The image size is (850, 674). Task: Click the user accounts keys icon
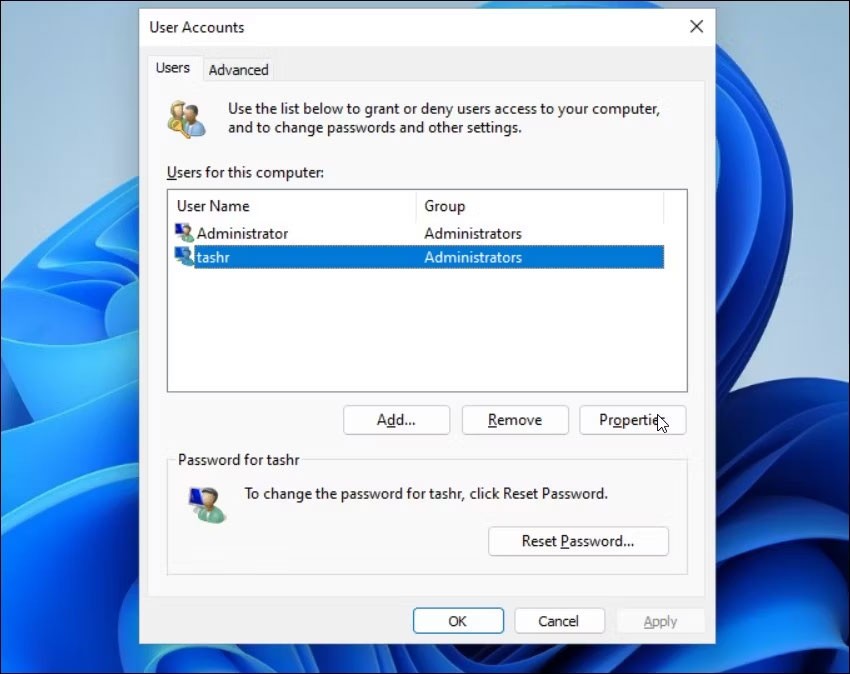(186, 118)
